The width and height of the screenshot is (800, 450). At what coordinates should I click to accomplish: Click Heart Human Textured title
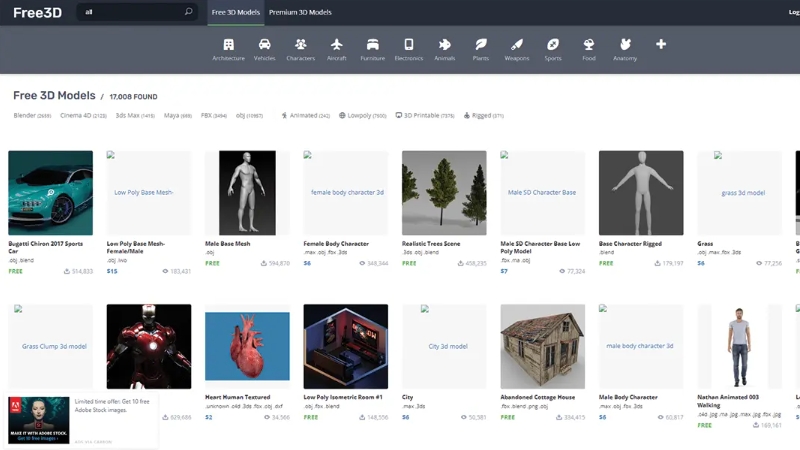pyautogui.click(x=237, y=397)
